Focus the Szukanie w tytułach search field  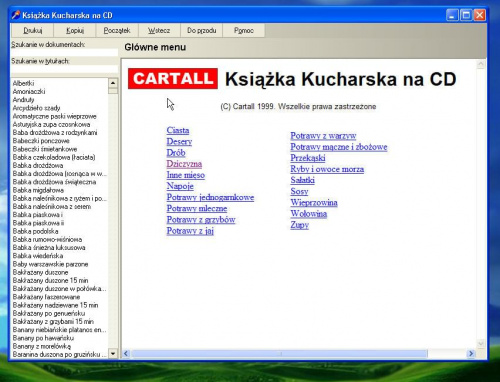[64, 69]
